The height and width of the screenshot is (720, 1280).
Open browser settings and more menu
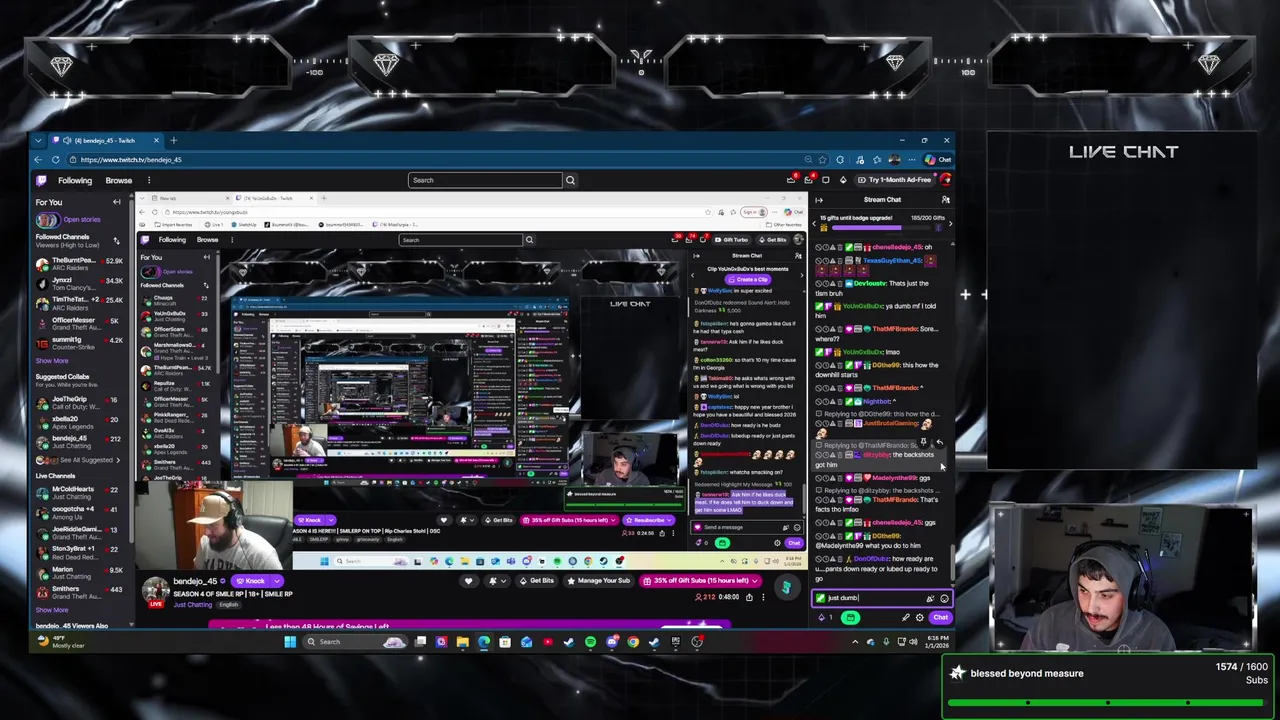[912, 160]
